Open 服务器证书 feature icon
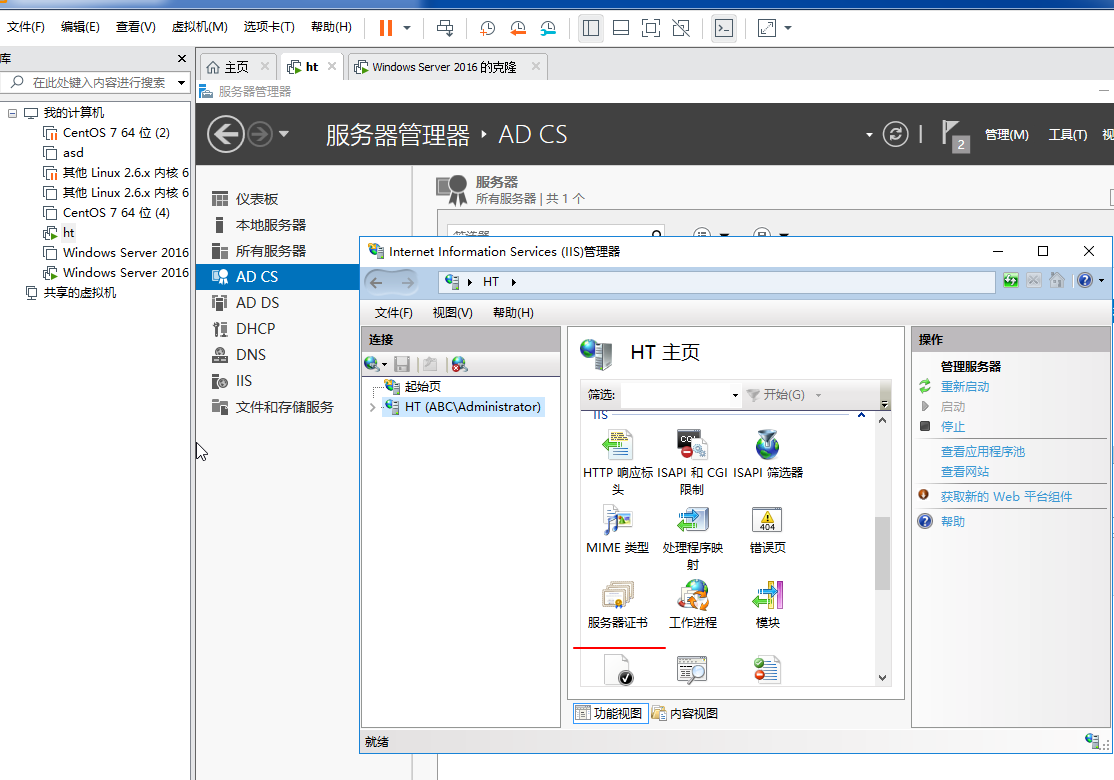 point(617,595)
